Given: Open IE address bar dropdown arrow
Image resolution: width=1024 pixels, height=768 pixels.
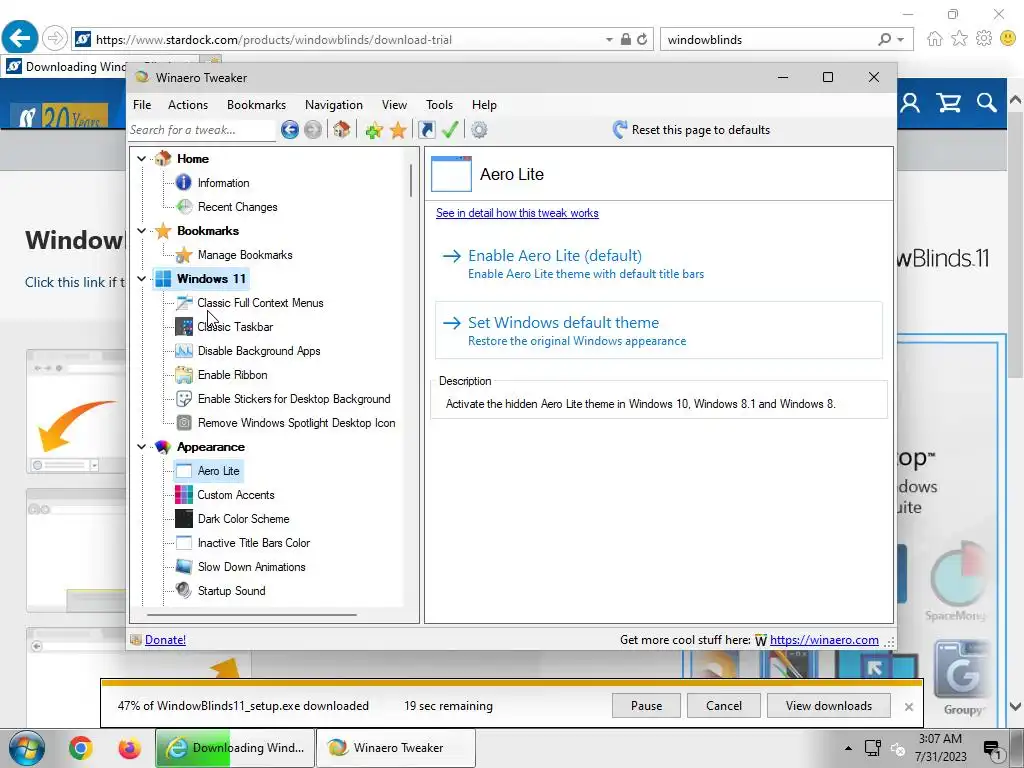Looking at the screenshot, I should pos(609,40).
